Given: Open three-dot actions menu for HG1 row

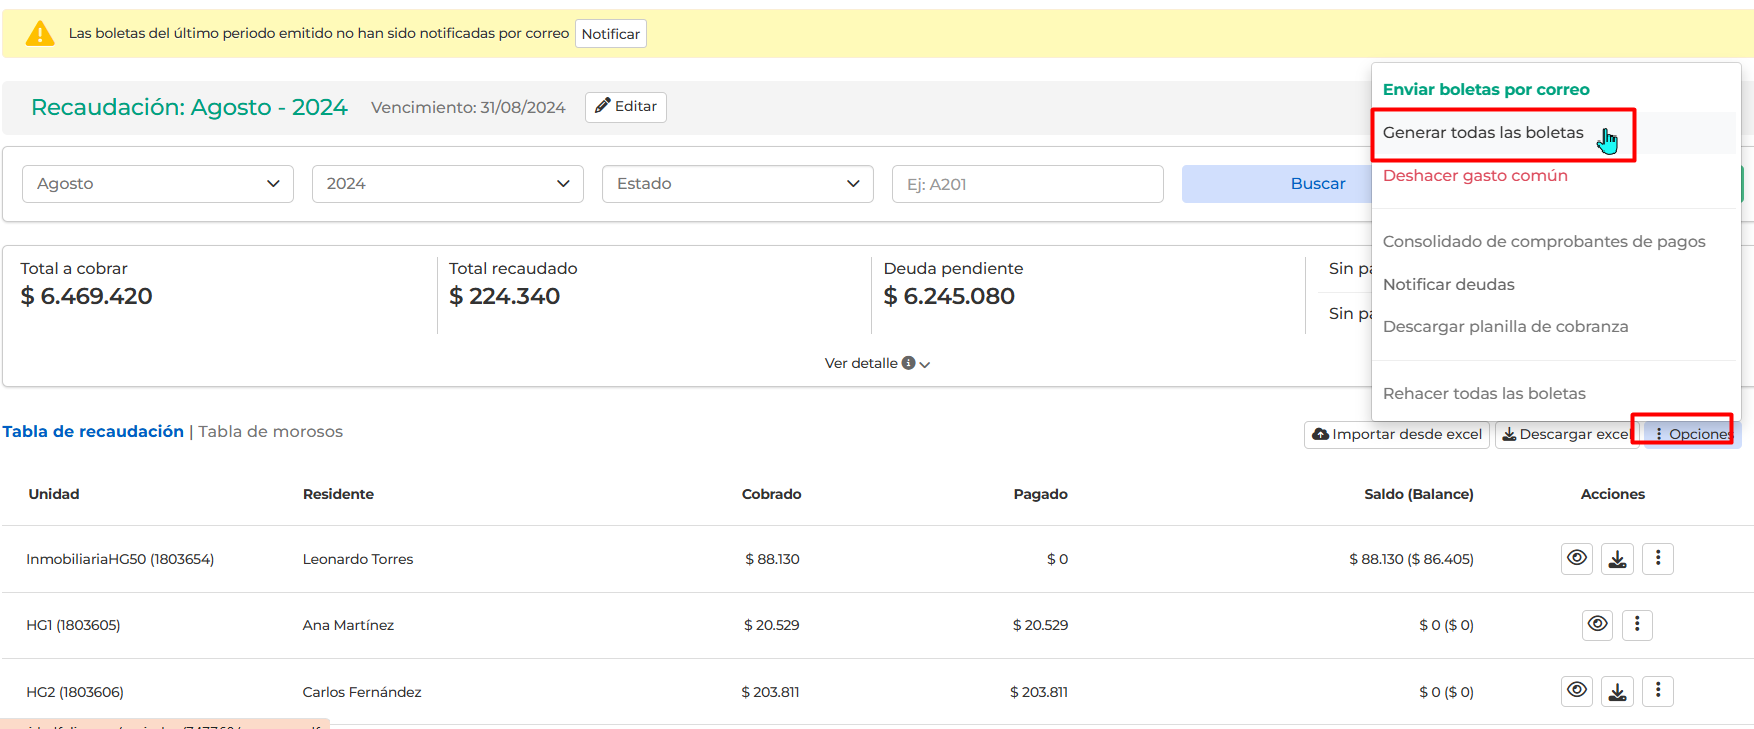Looking at the screenshot, I should 1637,624.
